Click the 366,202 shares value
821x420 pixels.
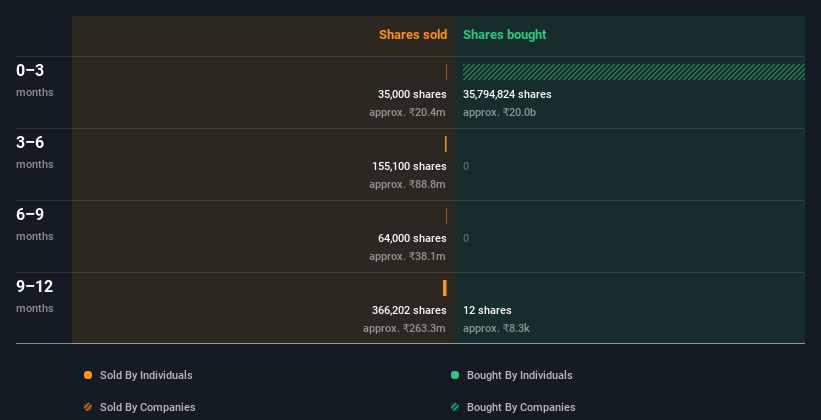click(409, 310)
